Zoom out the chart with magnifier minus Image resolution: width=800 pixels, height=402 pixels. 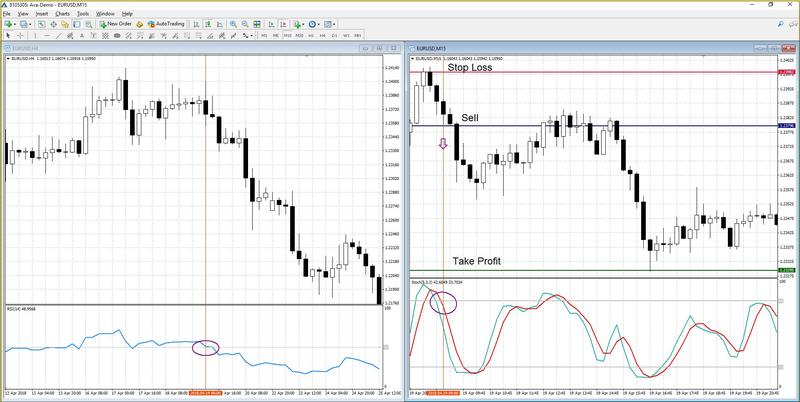(245, 24)
